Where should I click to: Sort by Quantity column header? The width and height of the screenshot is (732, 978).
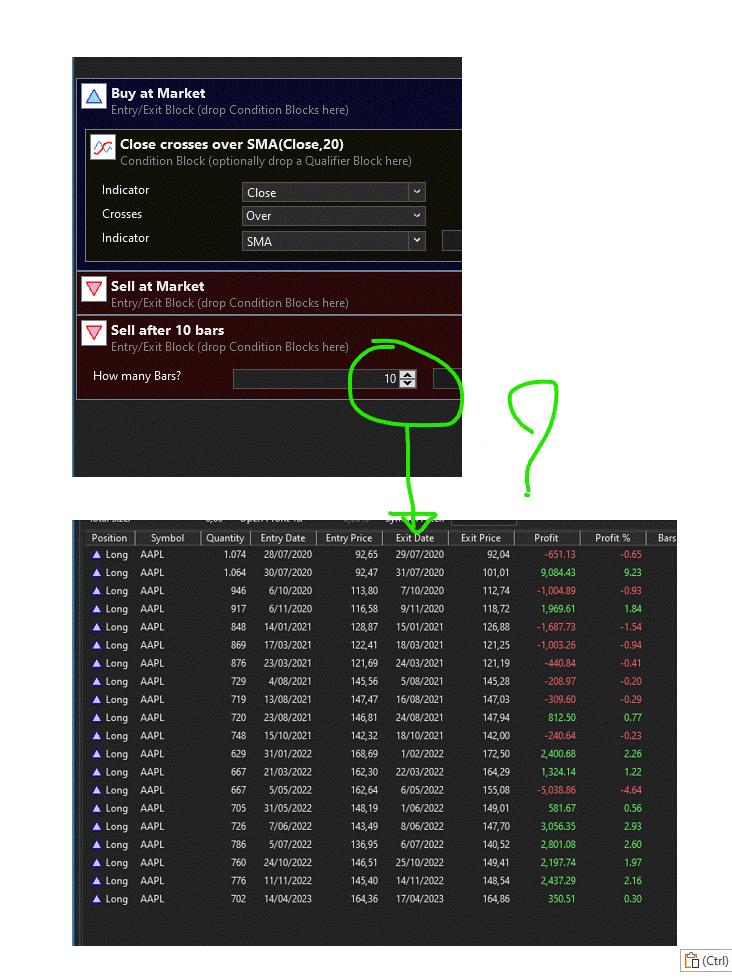pos(225,538)
